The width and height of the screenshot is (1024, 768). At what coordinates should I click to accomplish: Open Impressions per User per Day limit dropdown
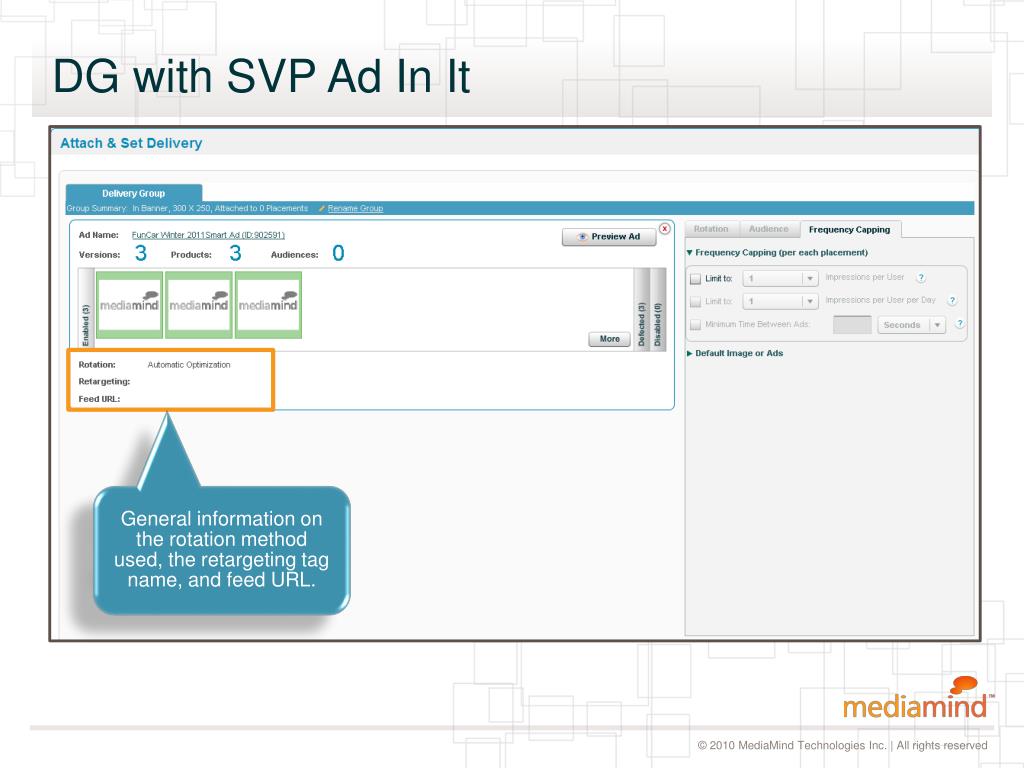(x=780, y=302)
